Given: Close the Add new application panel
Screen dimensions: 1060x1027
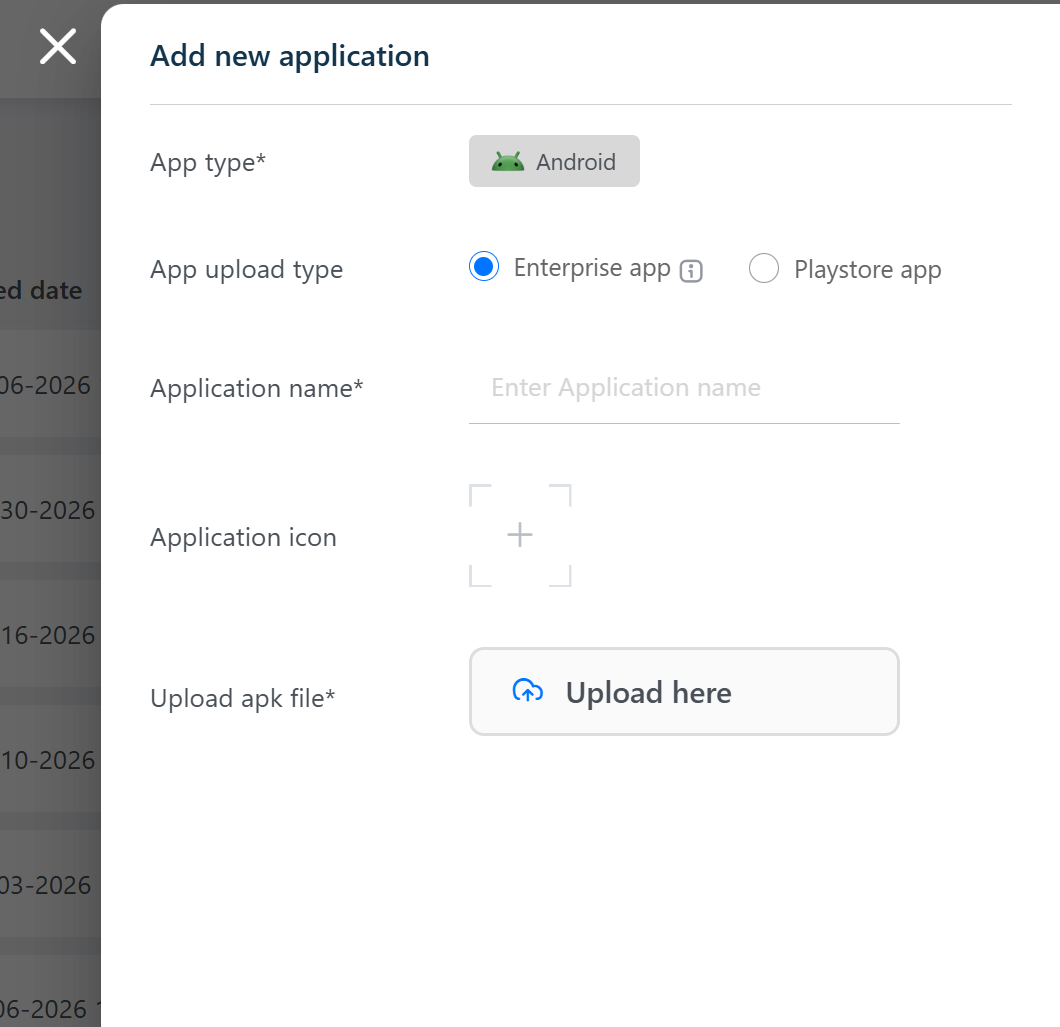Looking at the screenshot, I should 58,47.
